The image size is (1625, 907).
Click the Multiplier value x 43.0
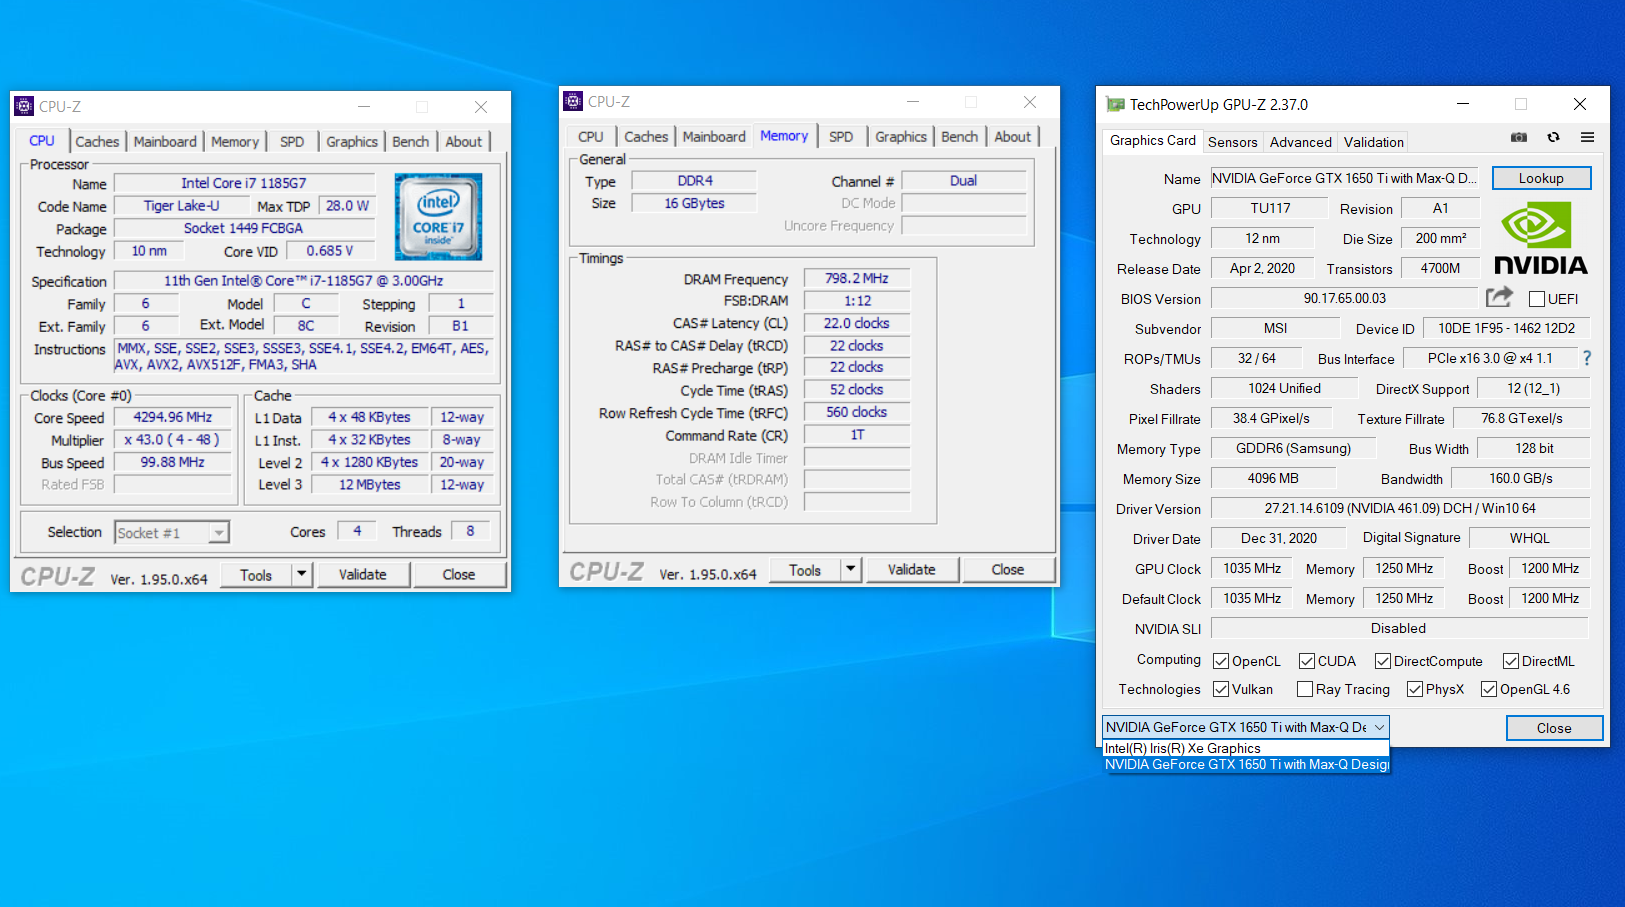(x=172, y=439)
